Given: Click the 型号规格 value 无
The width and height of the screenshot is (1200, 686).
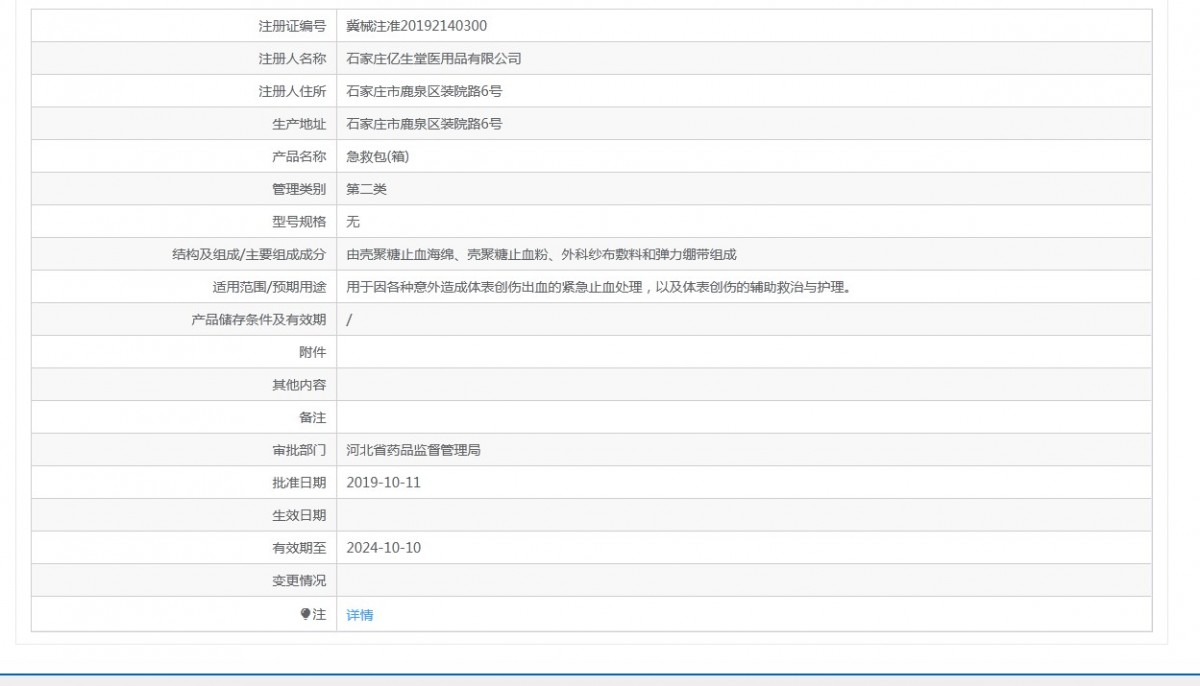Looking at the screenshot, I should pos(353,222).
